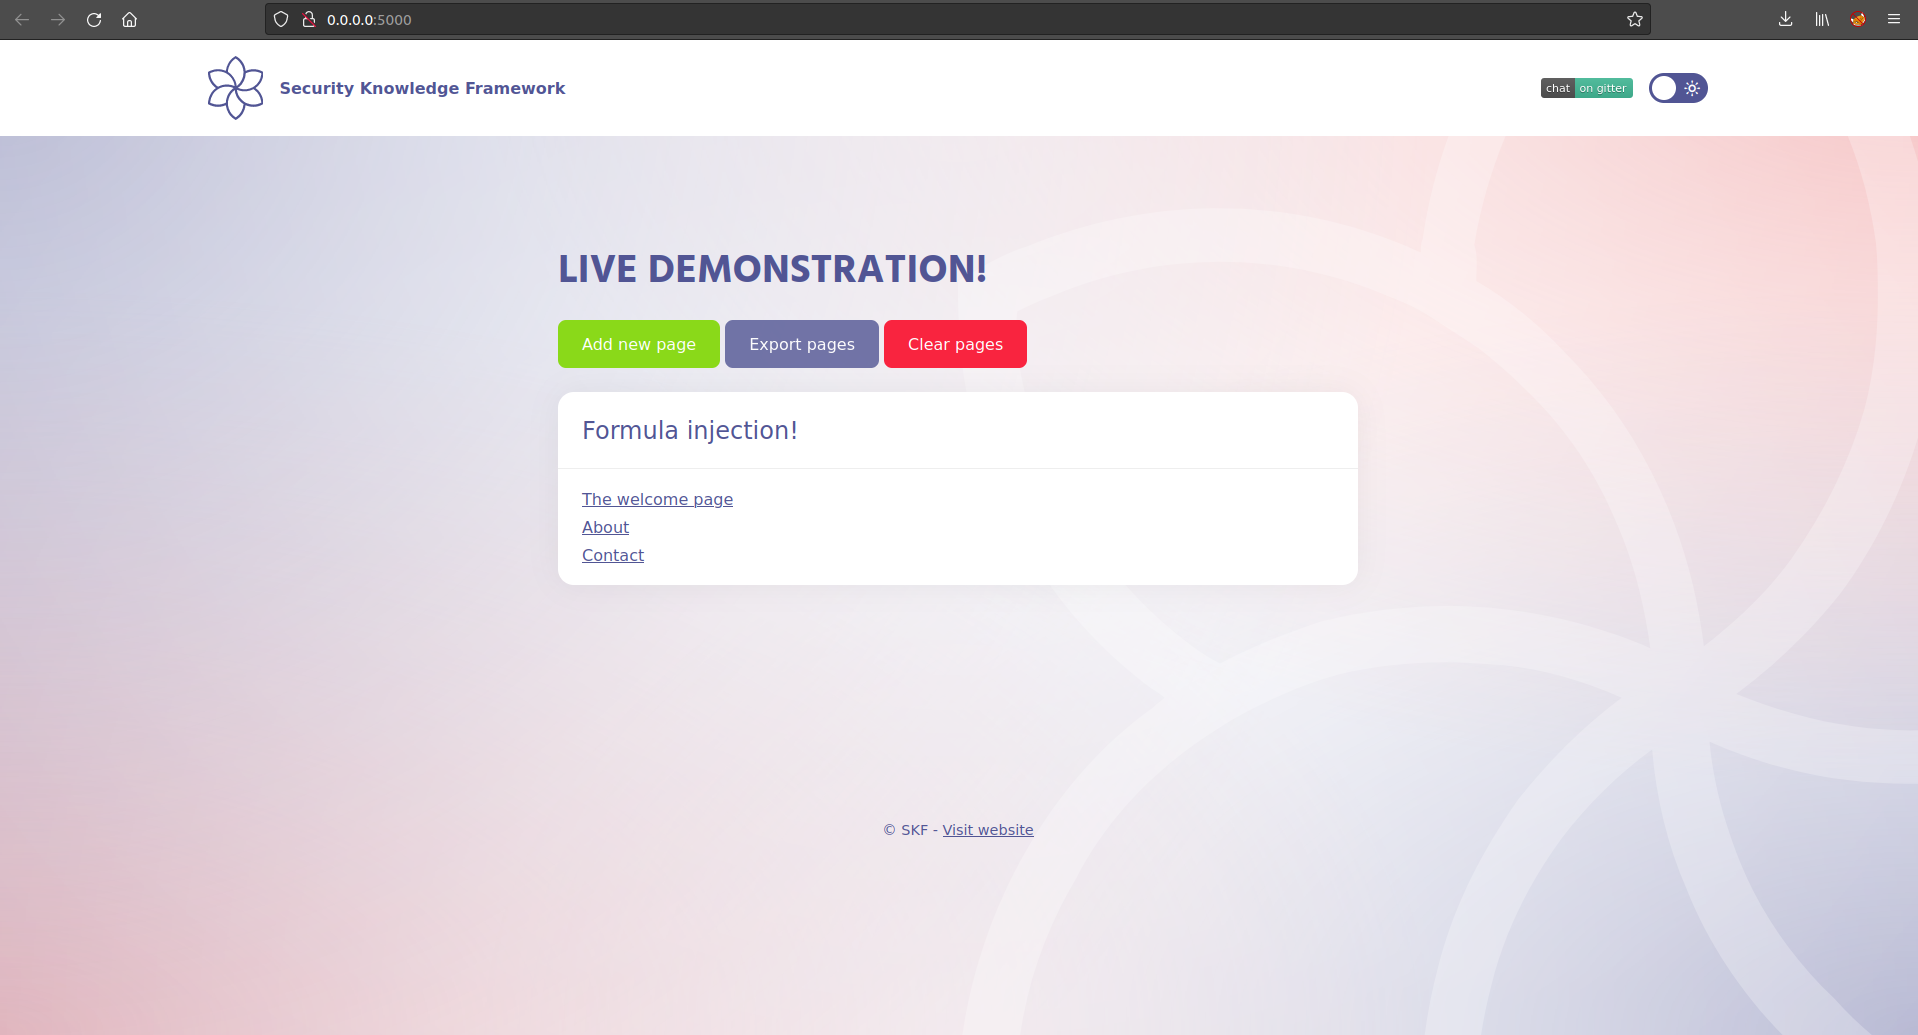The height and width of the screenshot is (1035, 1918).
Task: Click the Add new page button
Action: [x=639, y=344]
